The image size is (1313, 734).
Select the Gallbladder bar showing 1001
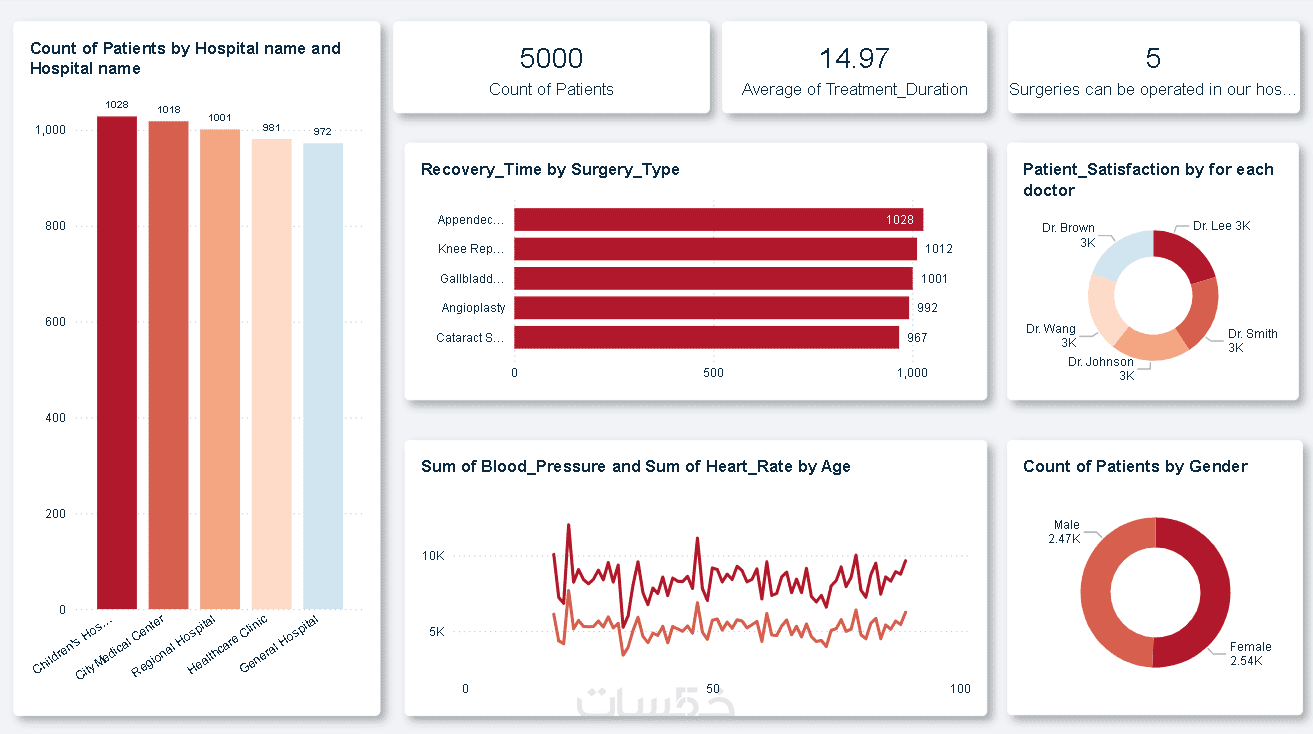tap(712, 279)
